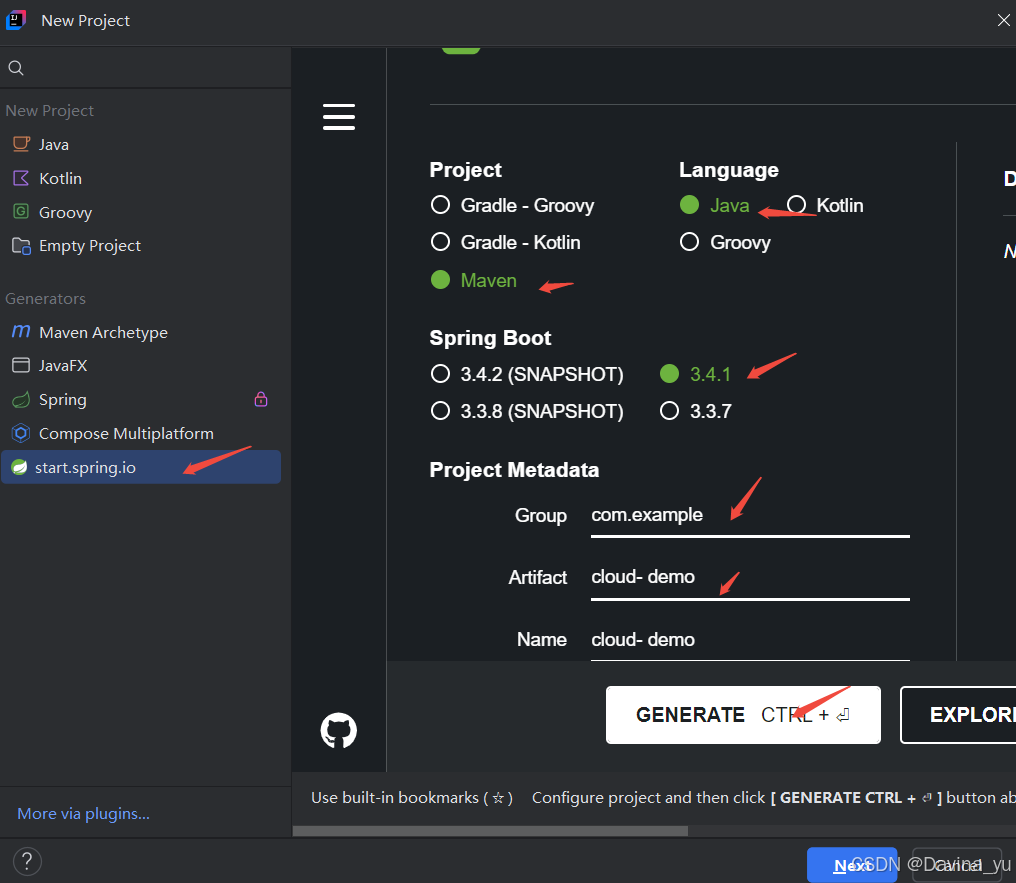Open the GitHub icon link

click(339, 730)
